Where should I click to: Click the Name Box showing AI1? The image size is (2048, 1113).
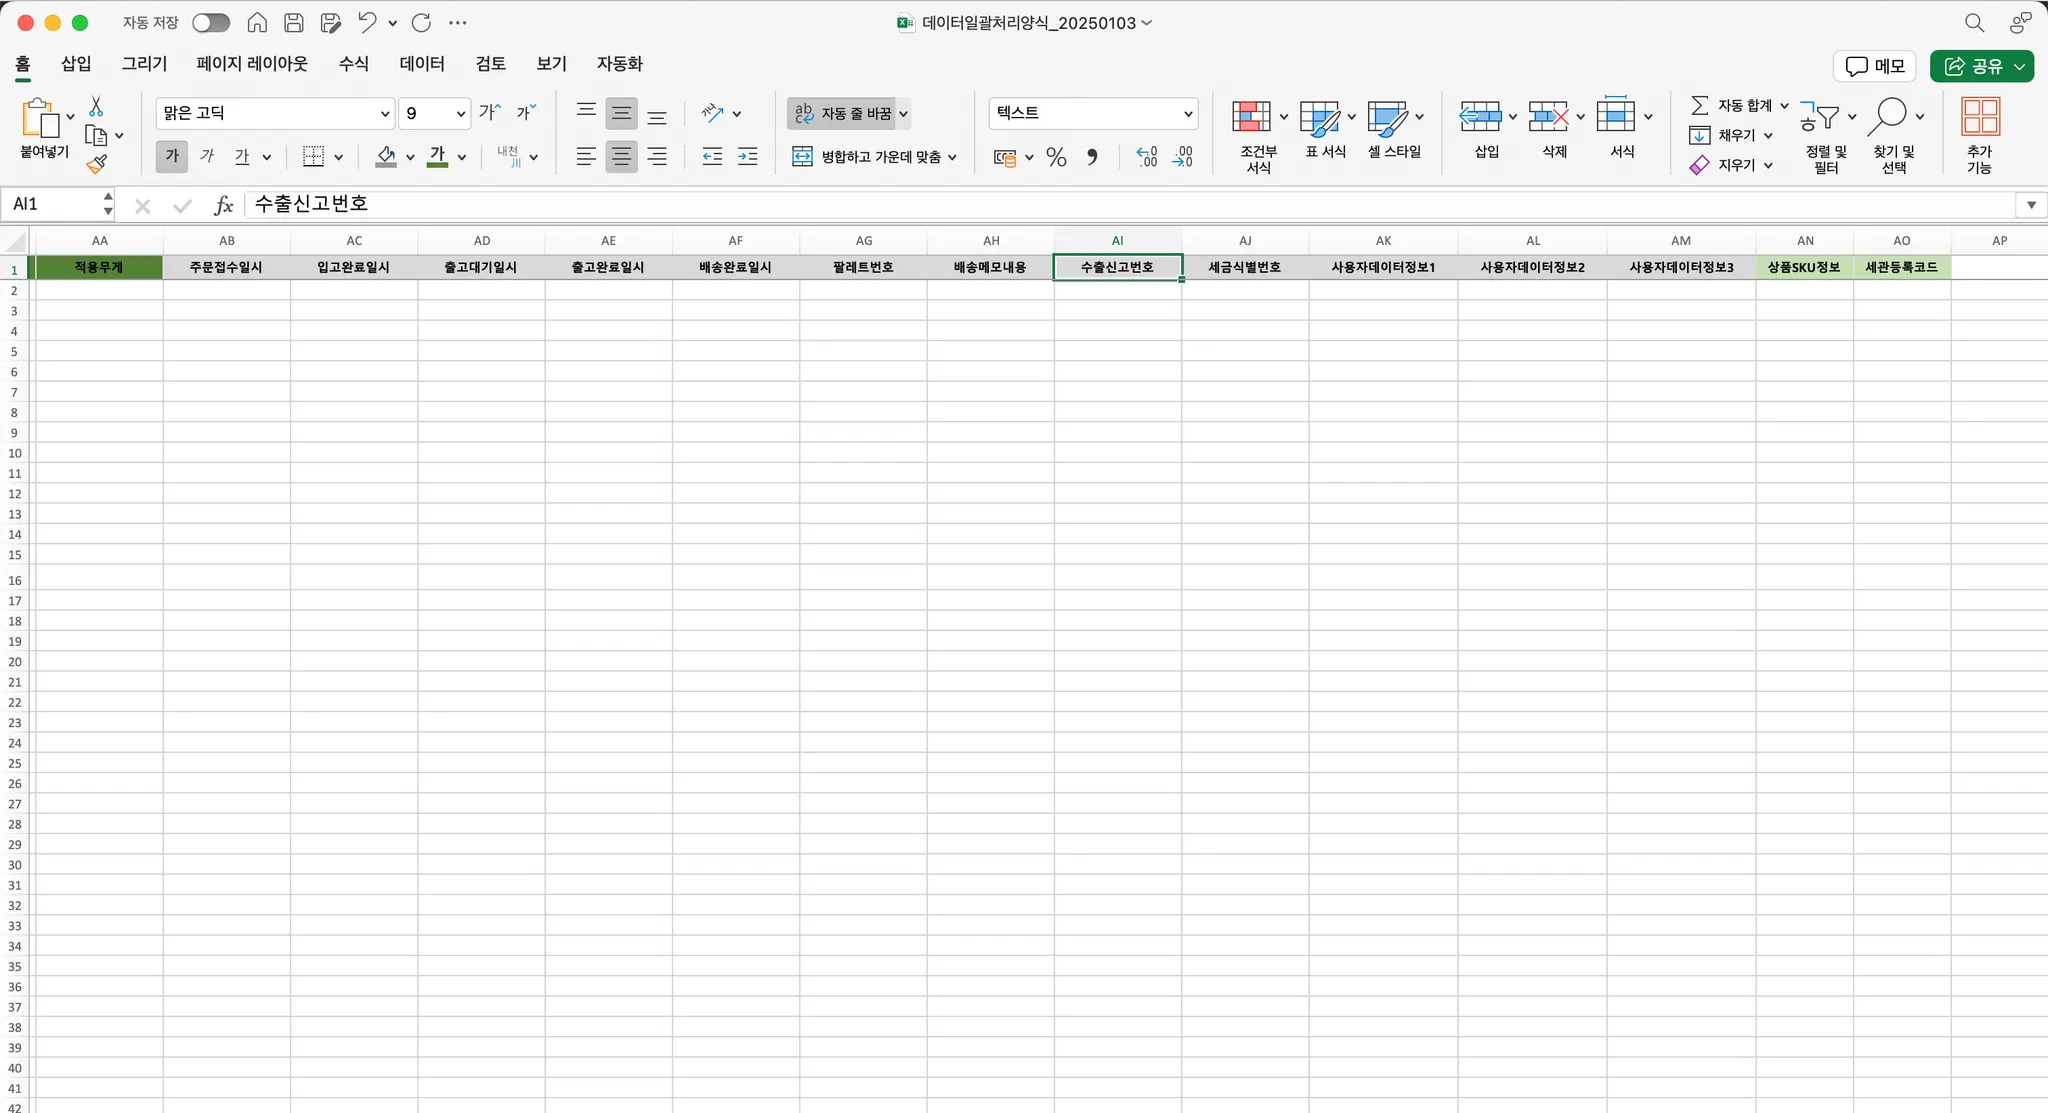coord(55,204)
